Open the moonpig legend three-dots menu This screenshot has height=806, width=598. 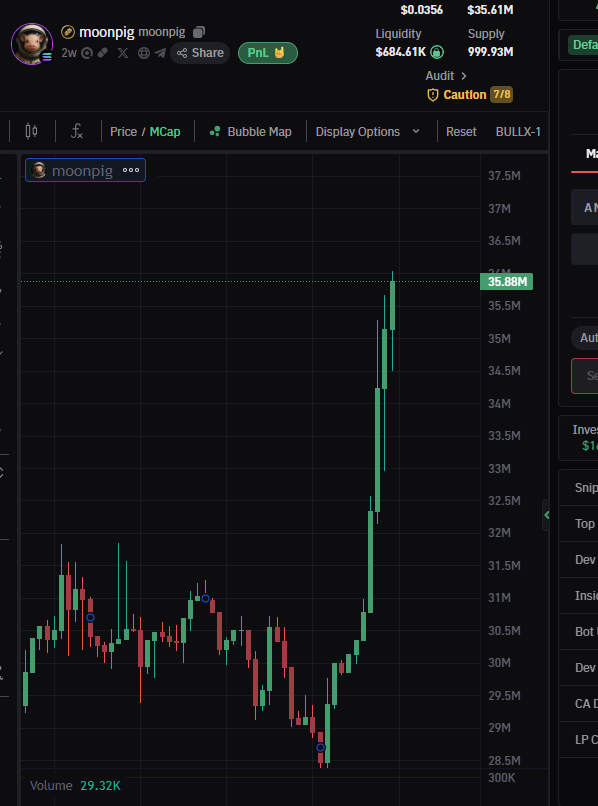point(131,170)
